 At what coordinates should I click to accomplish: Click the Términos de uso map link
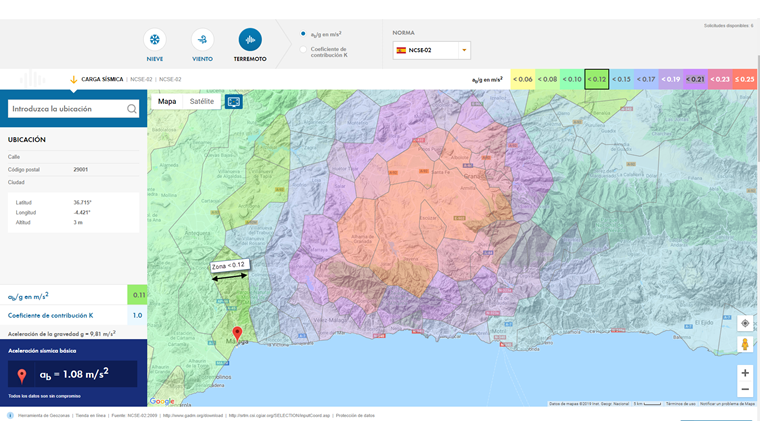click(x=681, y=404)
